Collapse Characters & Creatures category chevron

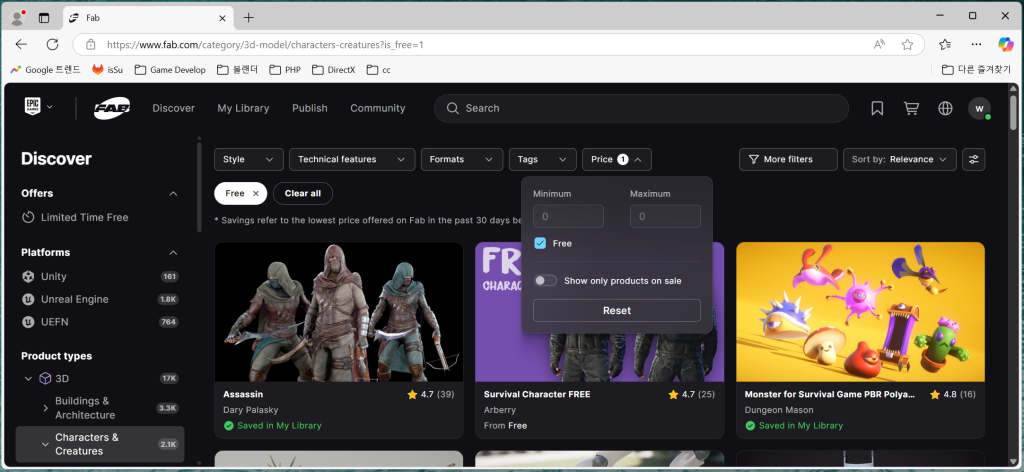point(45,444)
